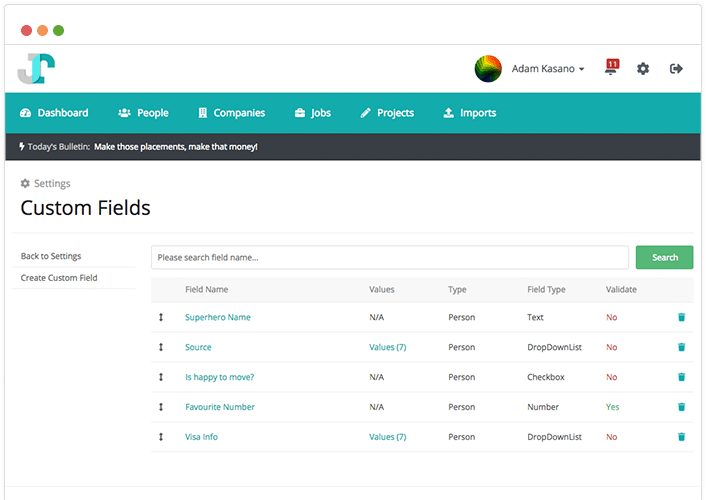Delete the Favourite Number field via trash icon
707x500 pixels.
(681, 407)
